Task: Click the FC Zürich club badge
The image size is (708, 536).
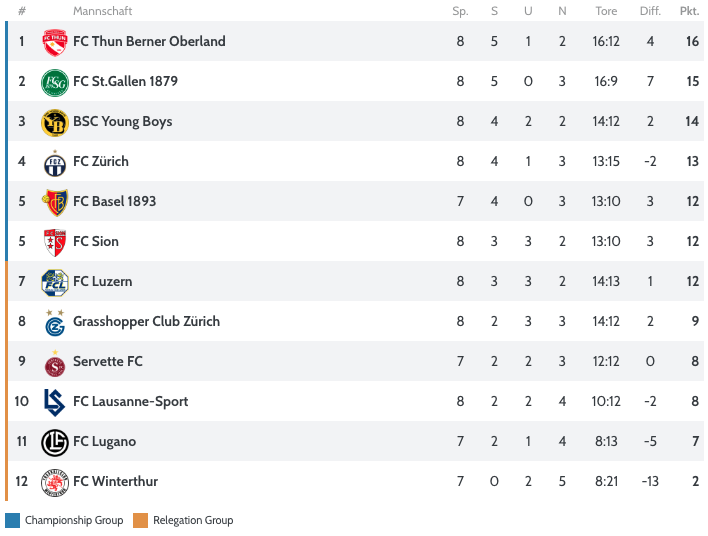Action: tap(54, 162)
